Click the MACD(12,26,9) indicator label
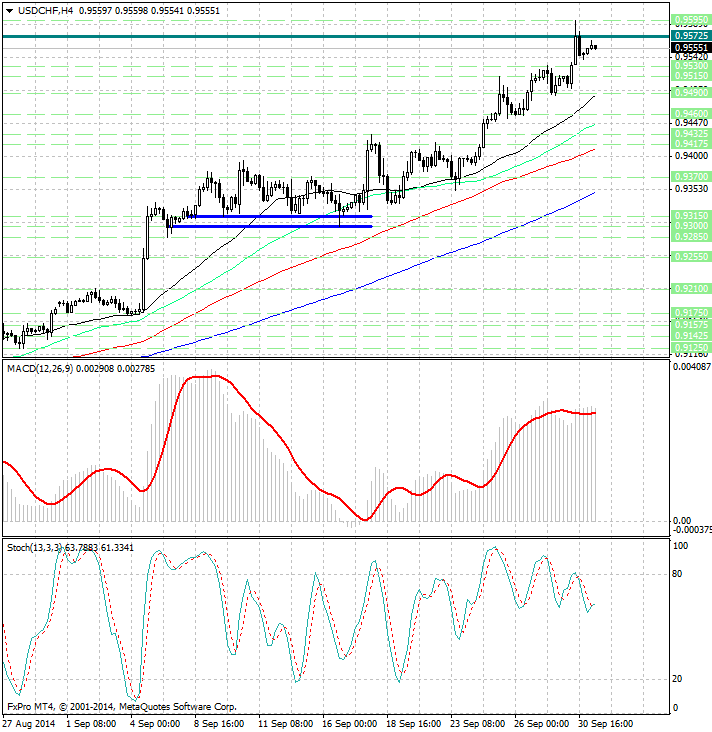 40,370
